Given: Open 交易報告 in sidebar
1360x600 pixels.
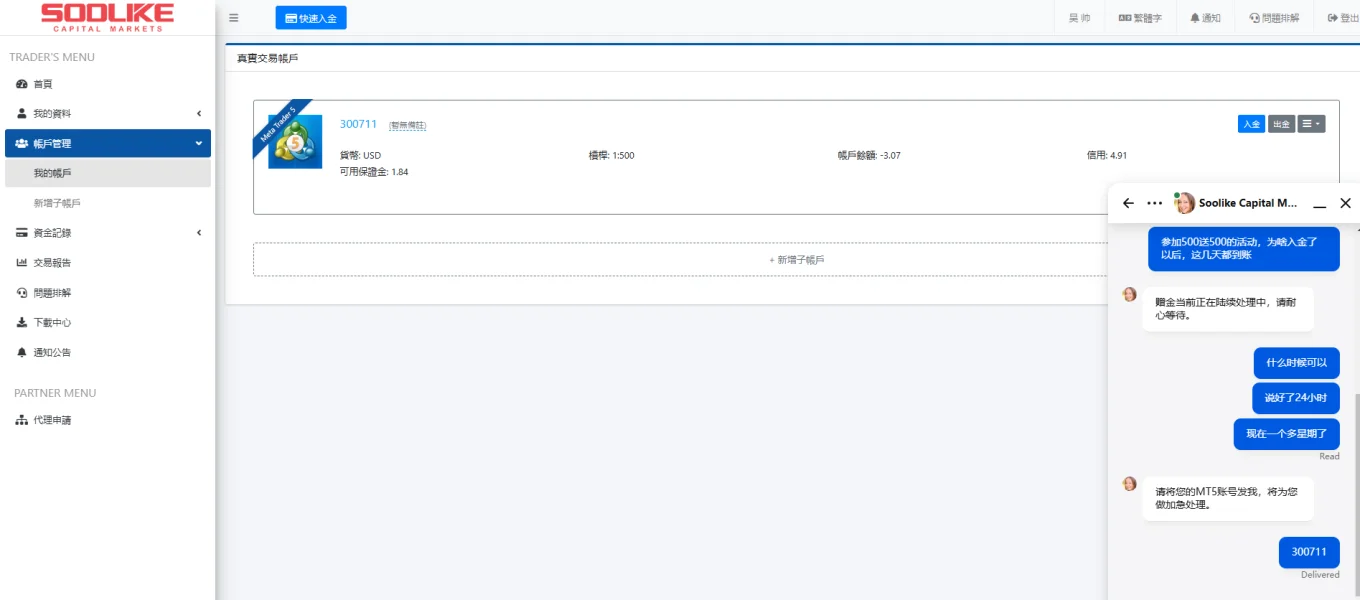Looking at the screenshot, I should pyautogui.click(x=52, y=263).
